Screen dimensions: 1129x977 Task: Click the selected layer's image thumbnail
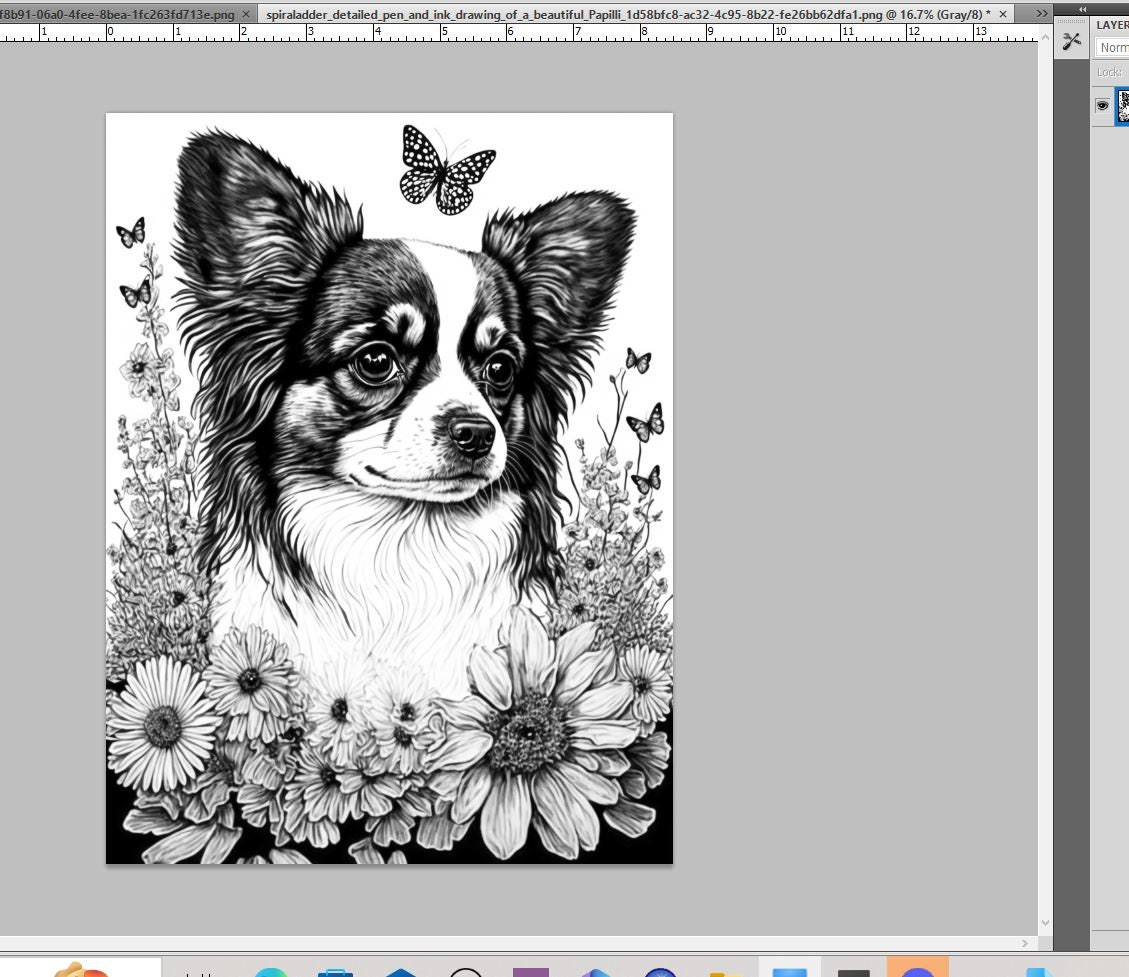click(1123, 105)
